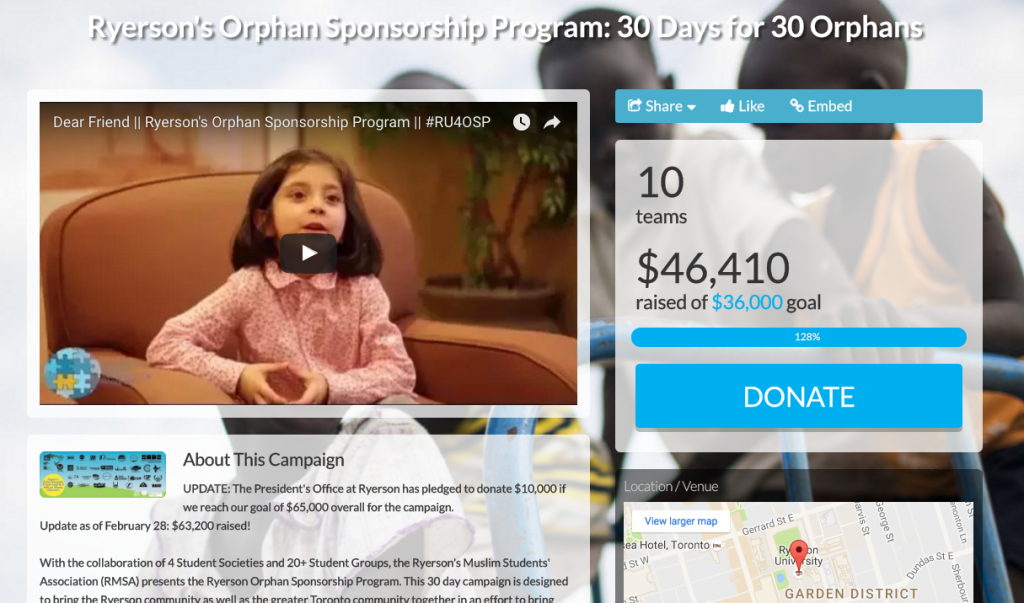Click the Share arrow-box icon

tap(634, 105)
